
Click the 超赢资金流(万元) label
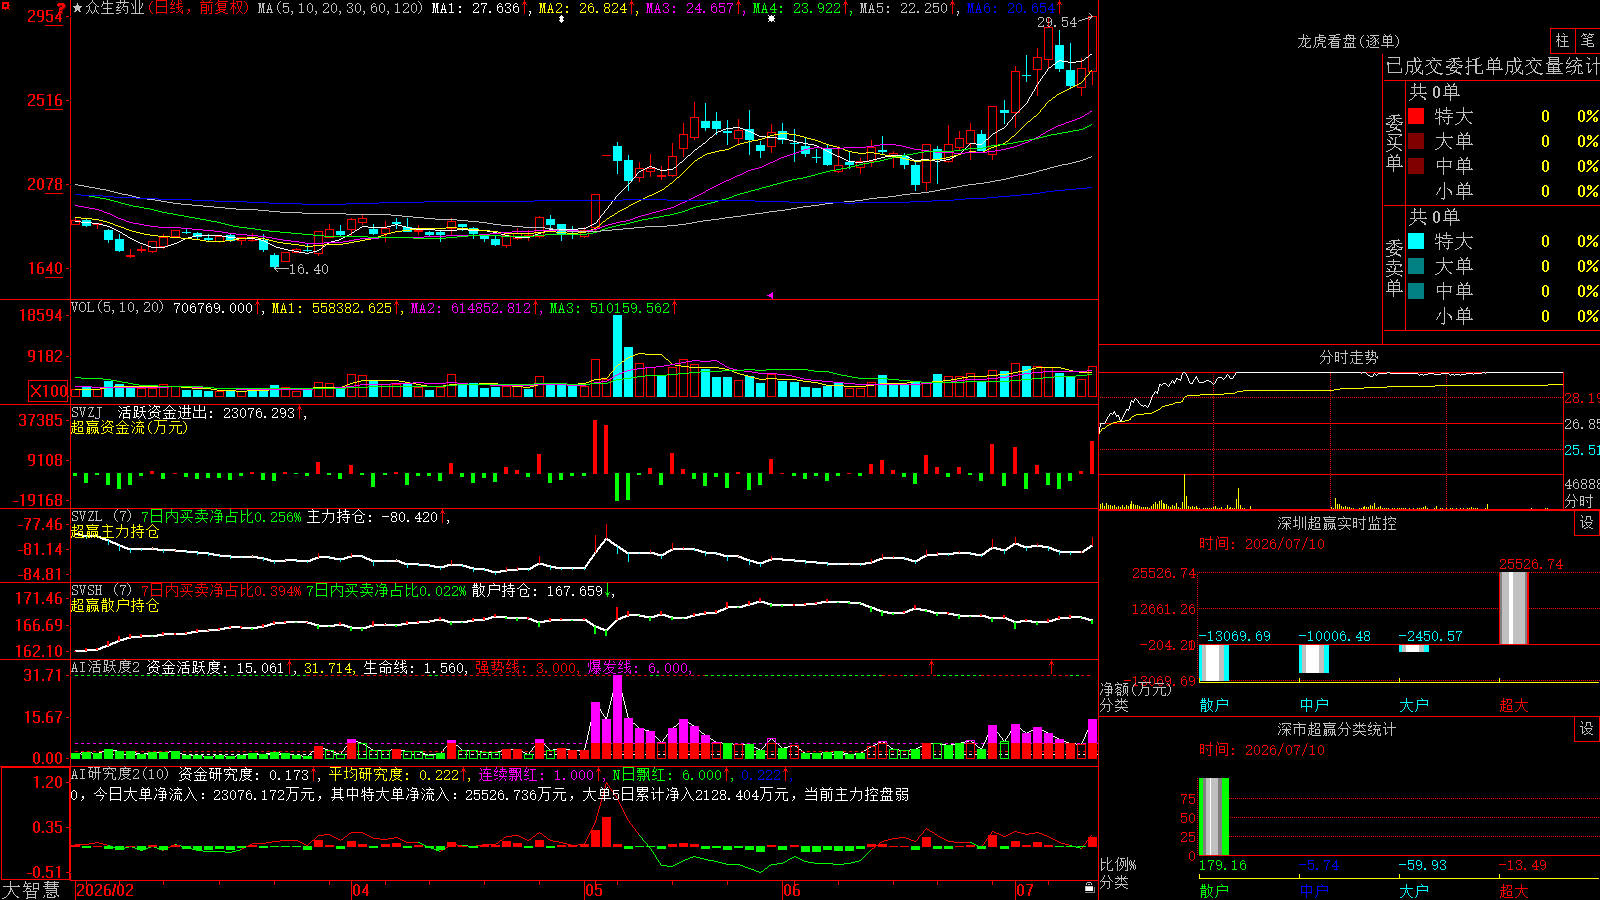[x=129, y=427]
